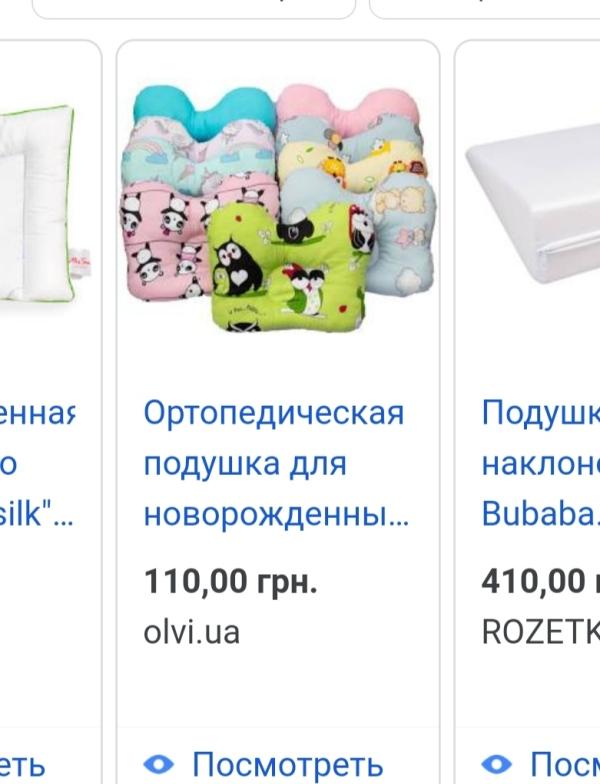The width and height of the screenshot is (600, 784).
Task: Open the Bubaba pillow product title
Action: click(x=540, y=464)
